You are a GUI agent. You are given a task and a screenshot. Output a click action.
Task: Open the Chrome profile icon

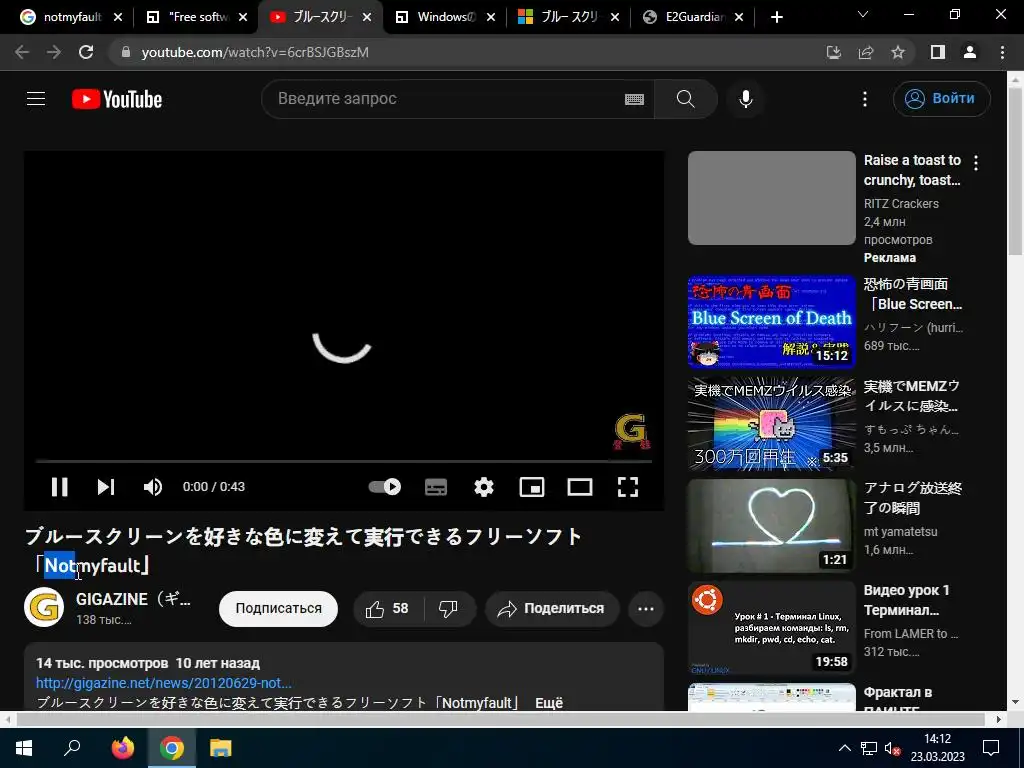970,52
